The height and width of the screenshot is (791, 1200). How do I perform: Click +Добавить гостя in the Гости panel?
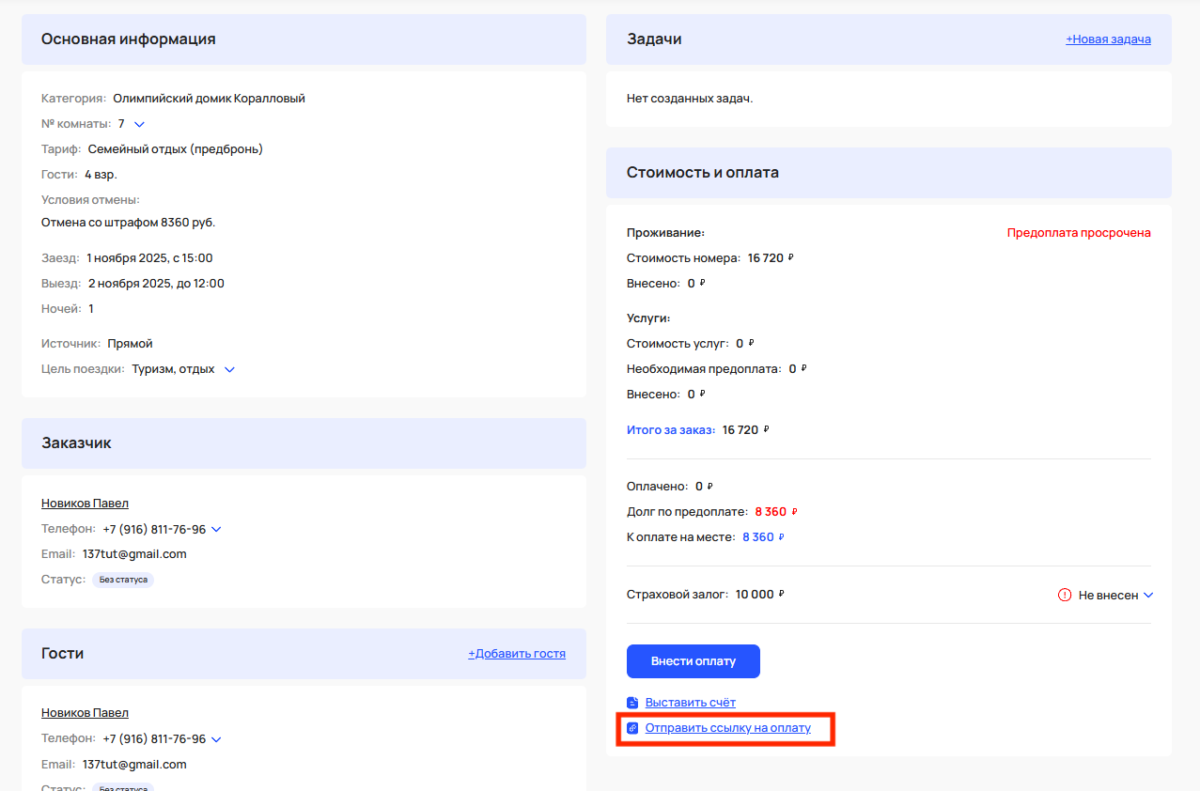[x=516, y=652]
